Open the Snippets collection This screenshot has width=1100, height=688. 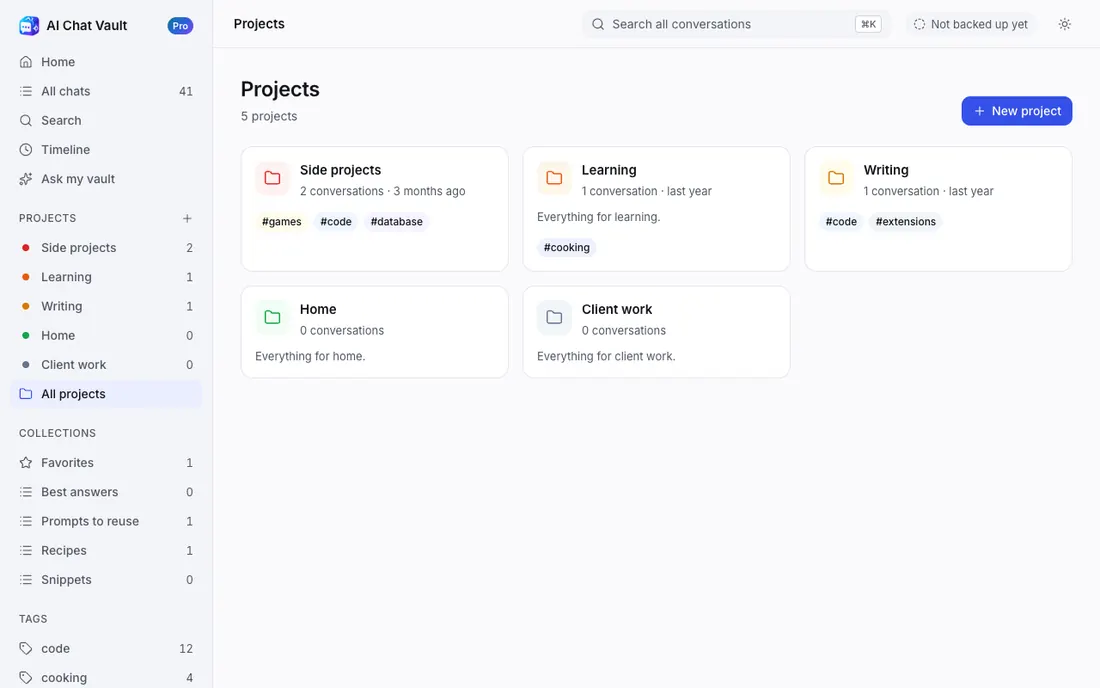point(106,580)
